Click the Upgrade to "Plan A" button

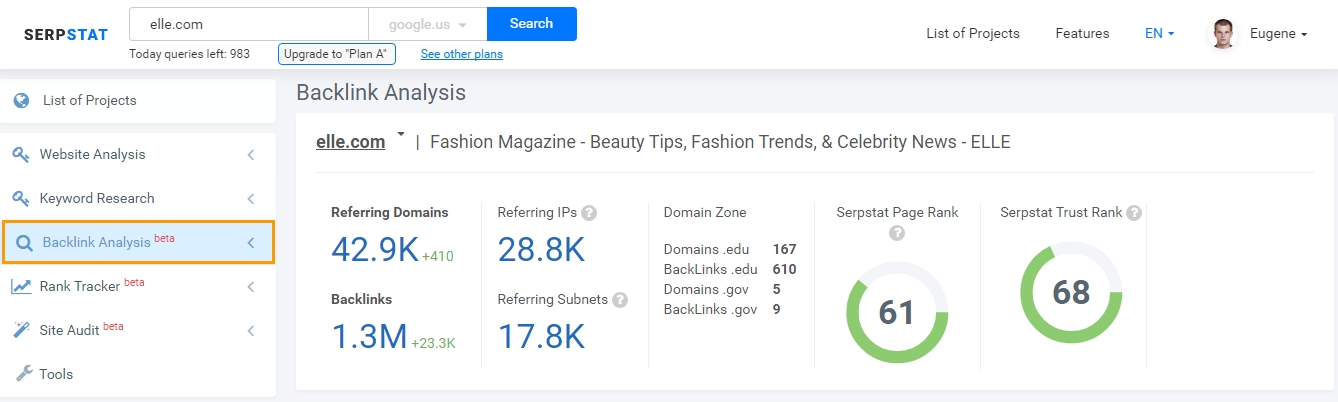[x=337, y=54]
